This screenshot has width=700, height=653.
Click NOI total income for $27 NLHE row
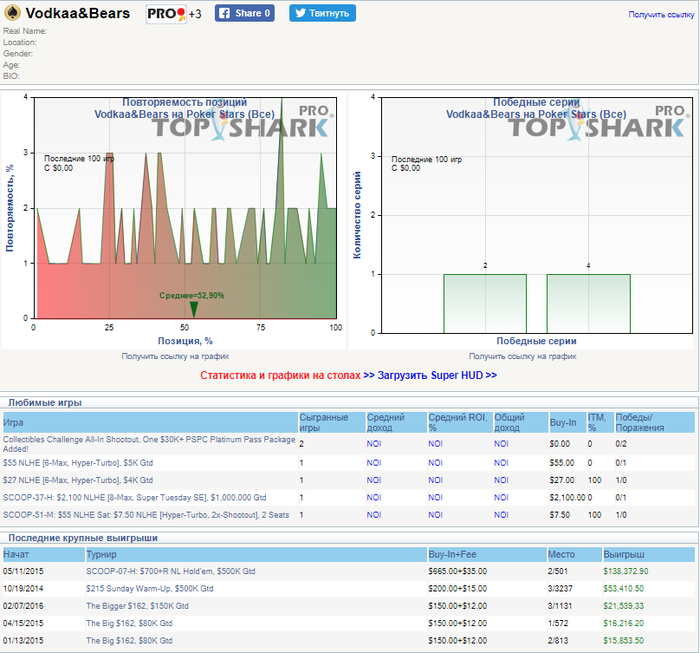pos(501,480)
